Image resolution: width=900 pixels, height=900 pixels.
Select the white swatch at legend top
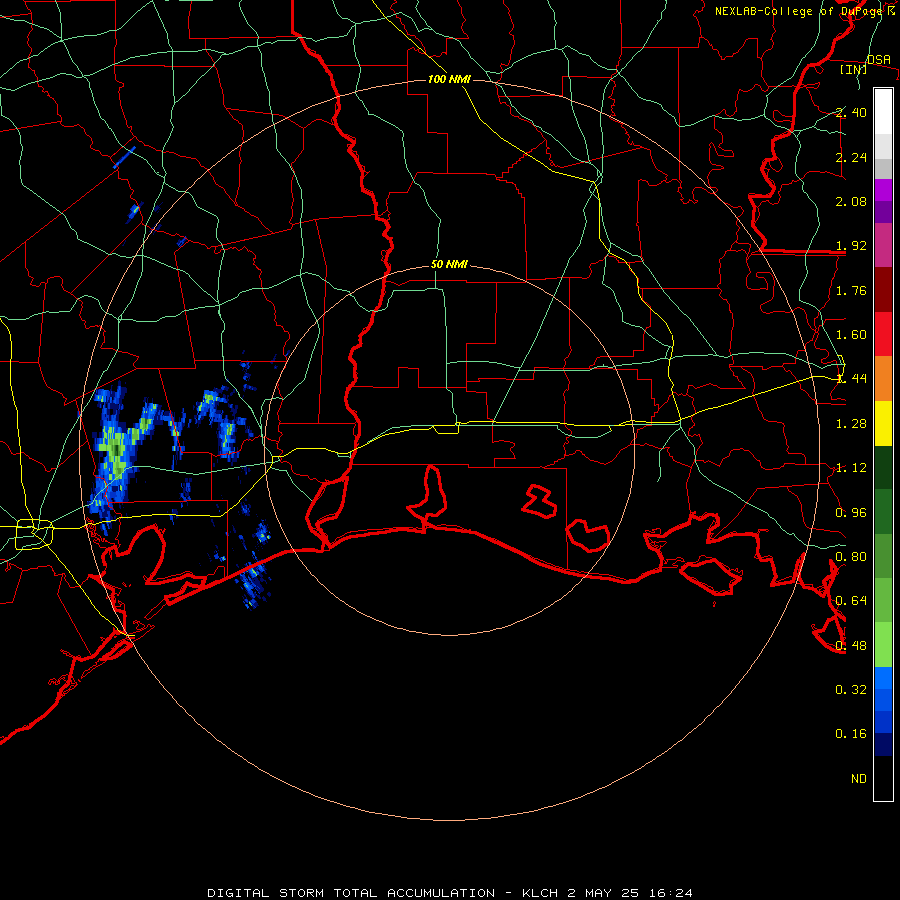point(883,111)
